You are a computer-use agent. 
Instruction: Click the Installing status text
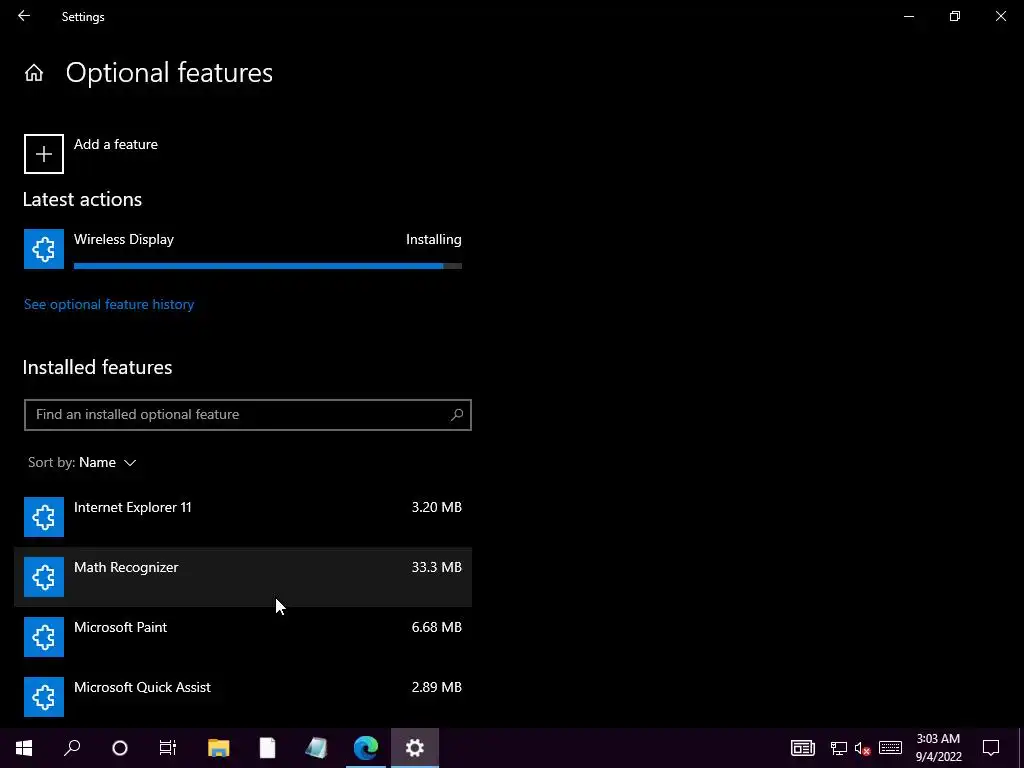(434, 240)
